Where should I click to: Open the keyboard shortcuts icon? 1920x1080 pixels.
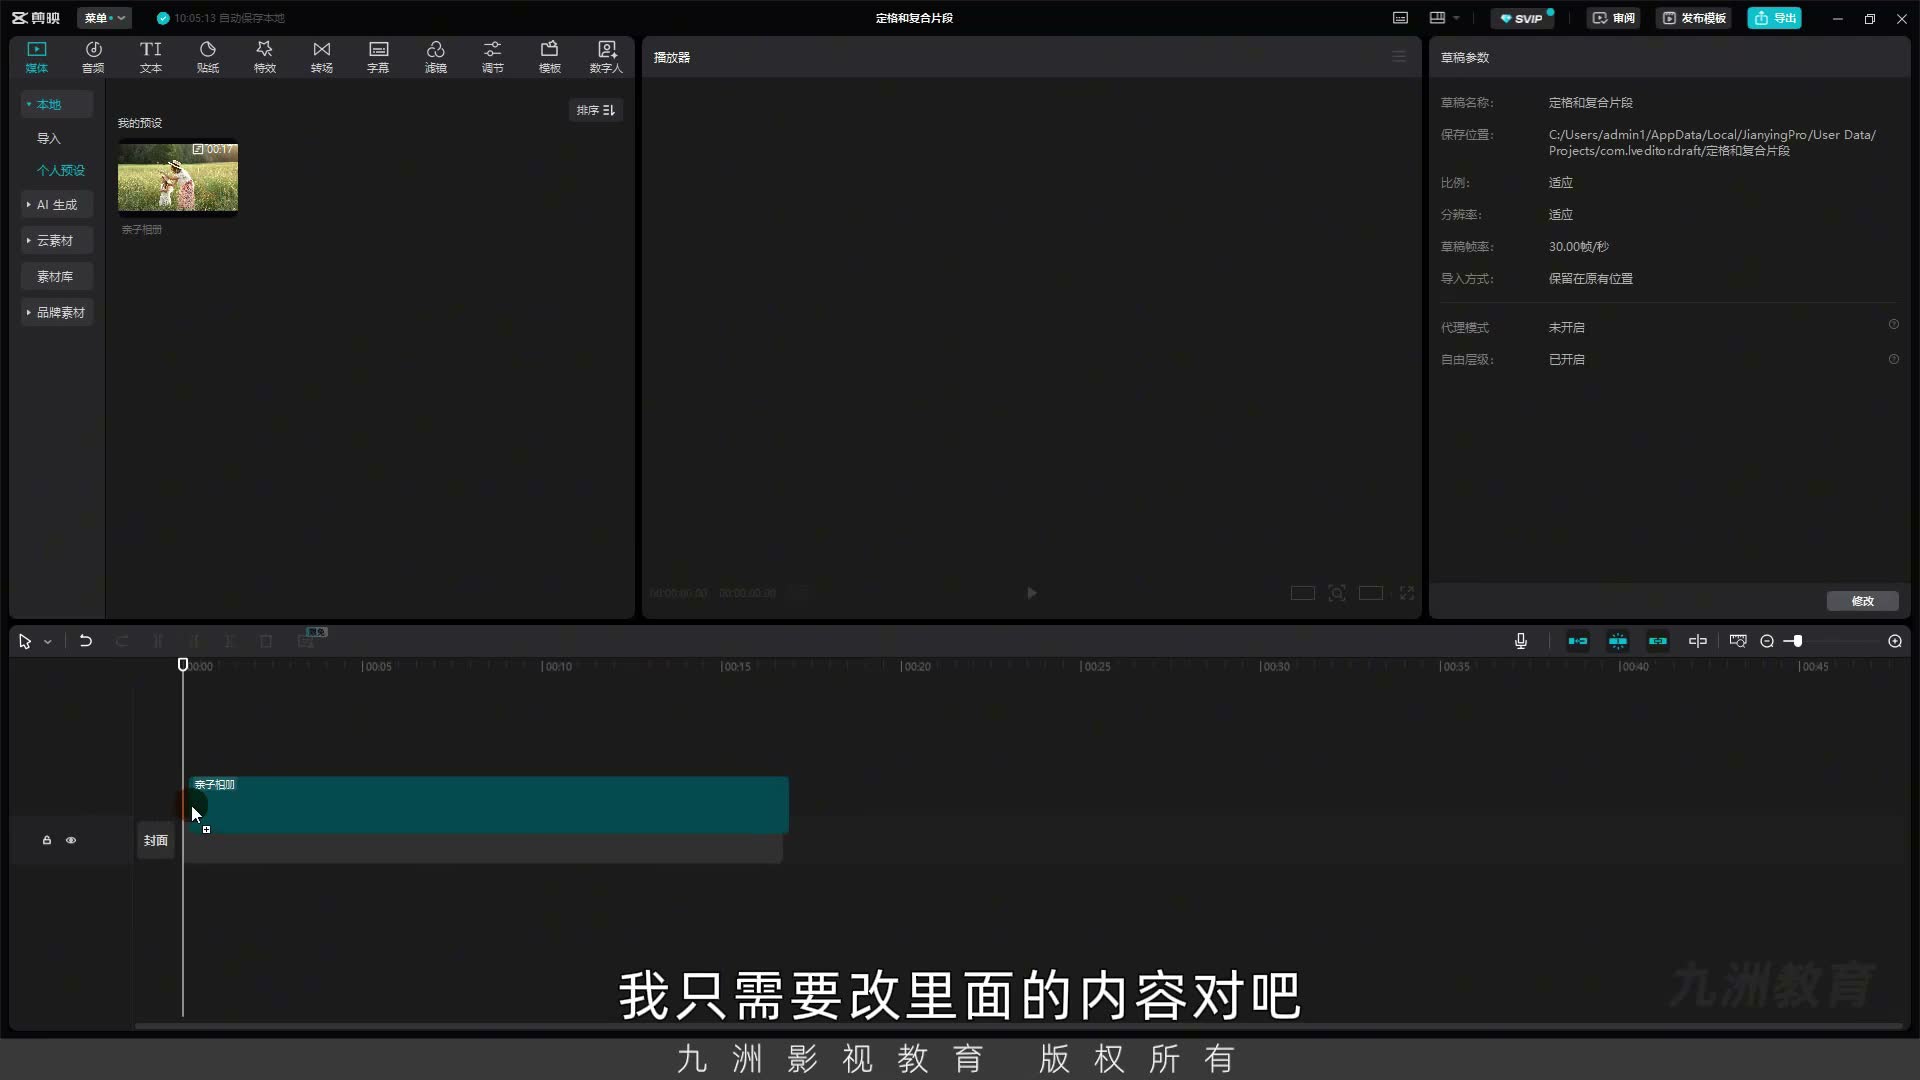coord(1400,18)
